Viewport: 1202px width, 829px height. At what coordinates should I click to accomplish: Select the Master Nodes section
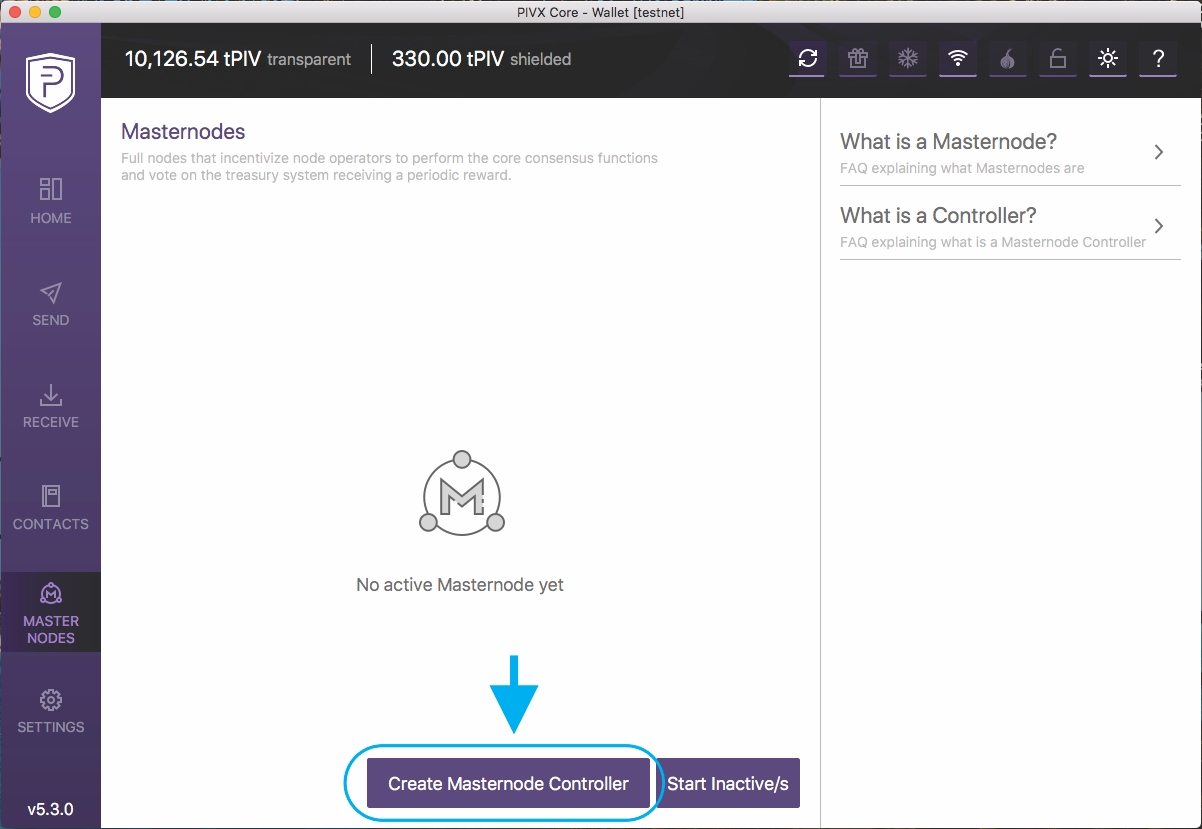(x=51, y=612)
